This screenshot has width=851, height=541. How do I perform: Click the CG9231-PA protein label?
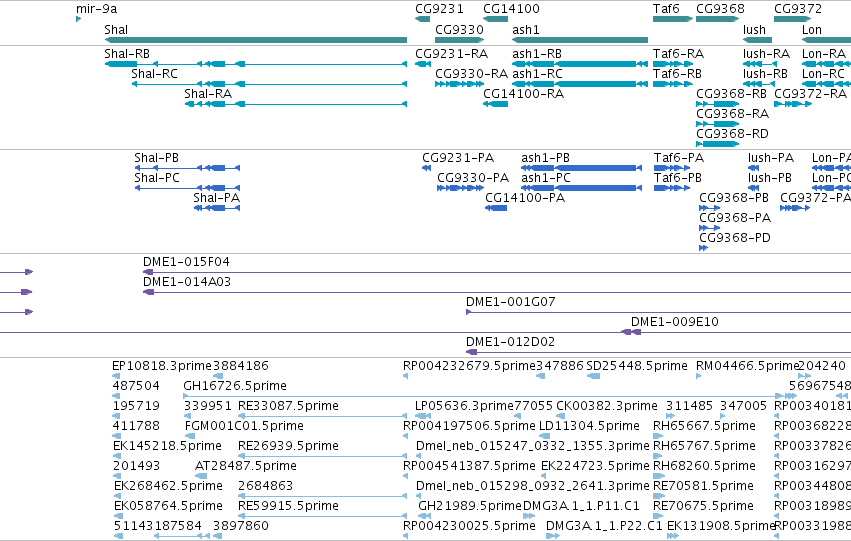458,158
